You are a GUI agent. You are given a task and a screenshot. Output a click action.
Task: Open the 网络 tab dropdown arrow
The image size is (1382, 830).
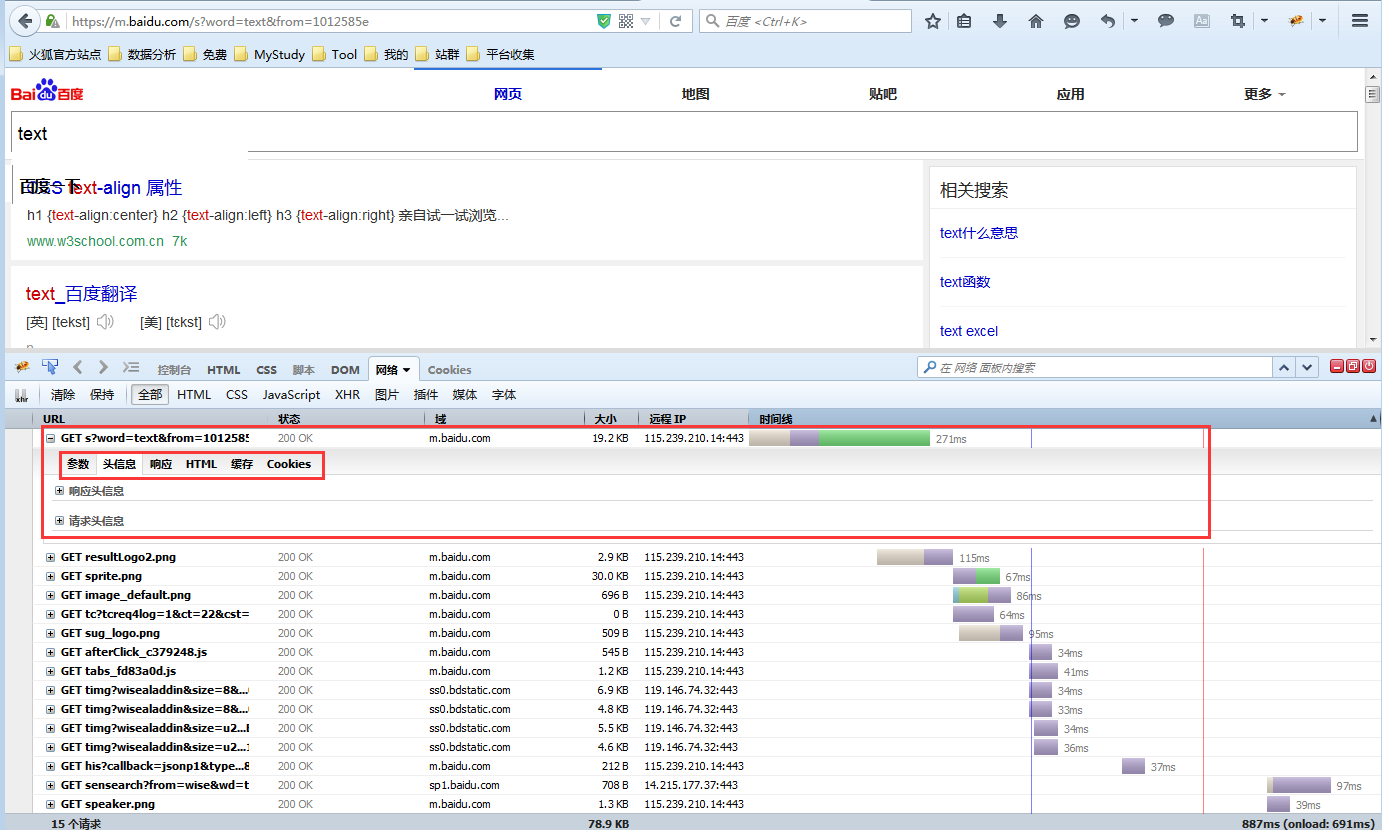point(407,371)
